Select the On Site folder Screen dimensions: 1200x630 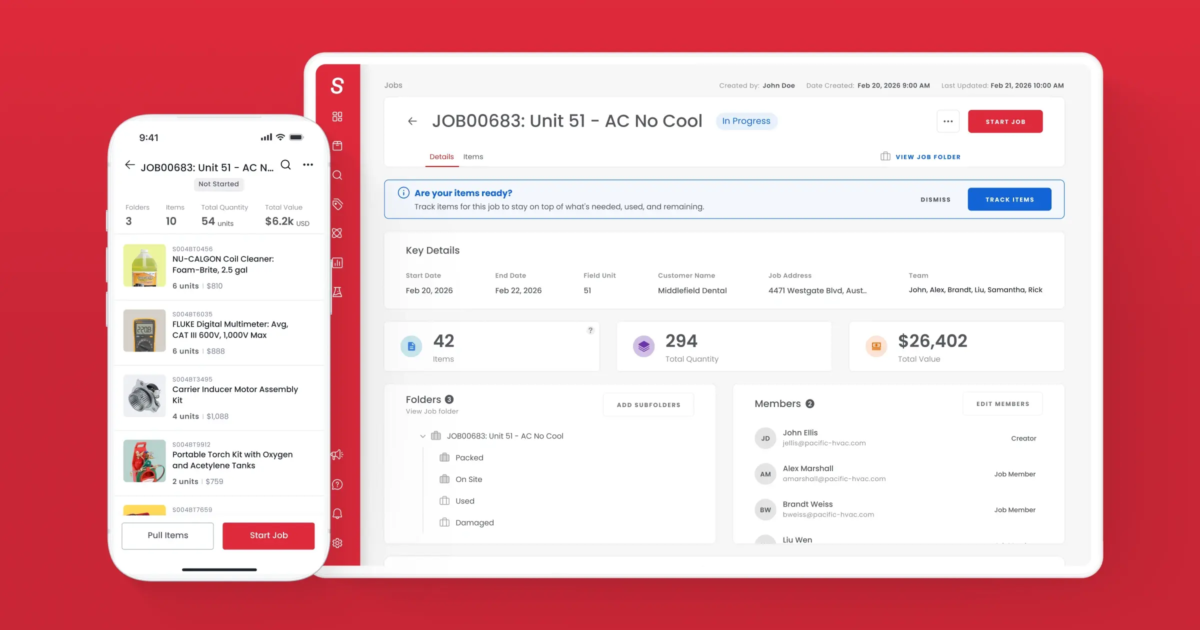[x=469, y=480]
